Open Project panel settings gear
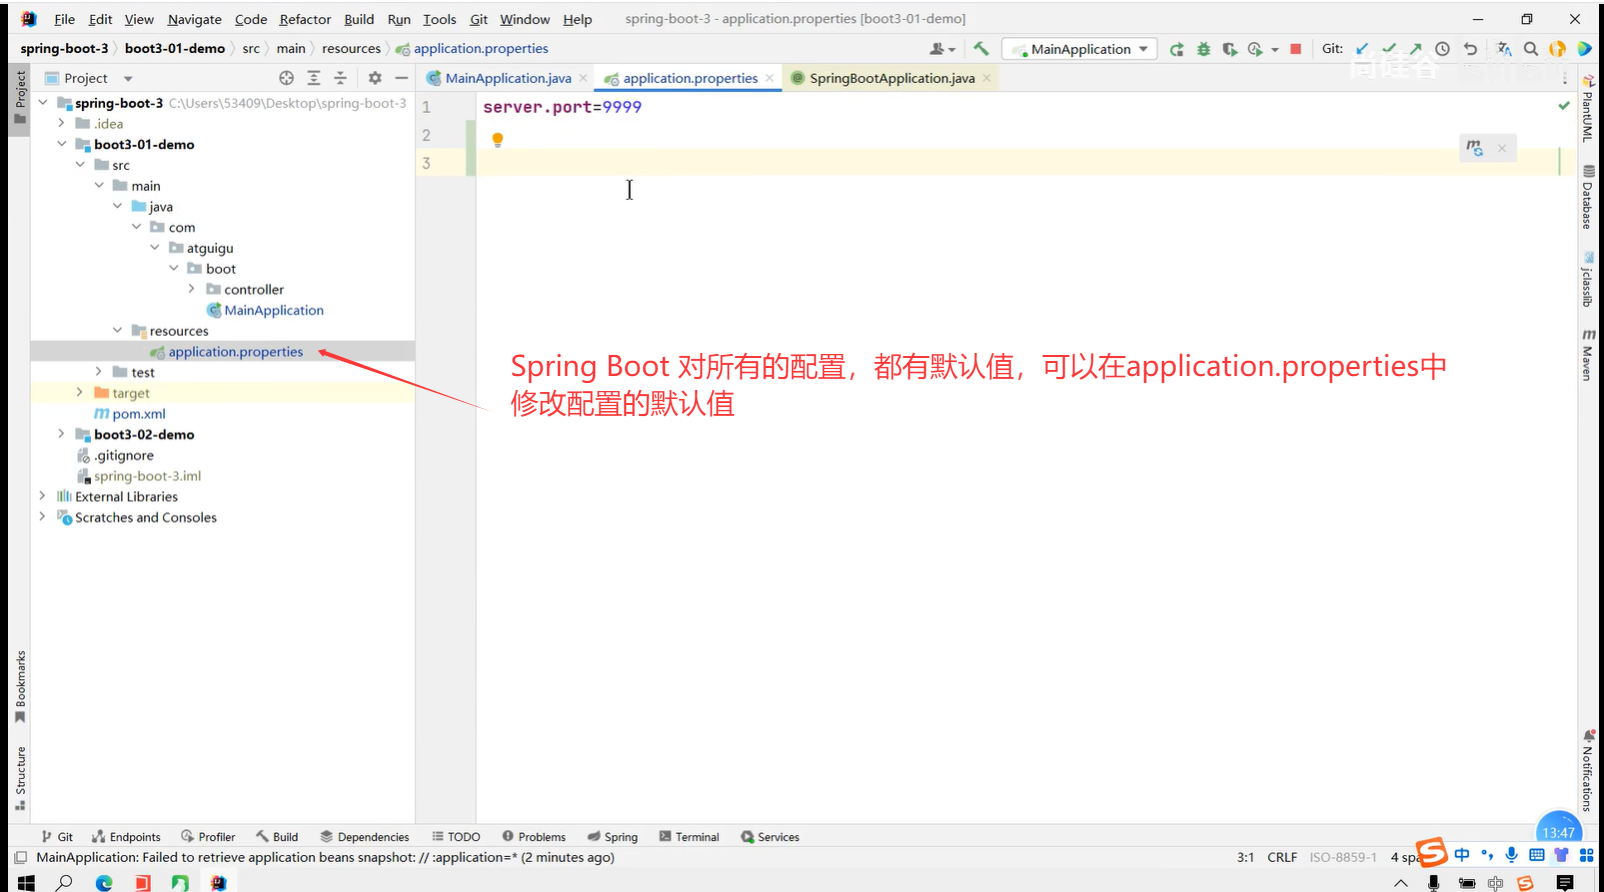Screen dimensions: 1604x892 click(375, 78)
